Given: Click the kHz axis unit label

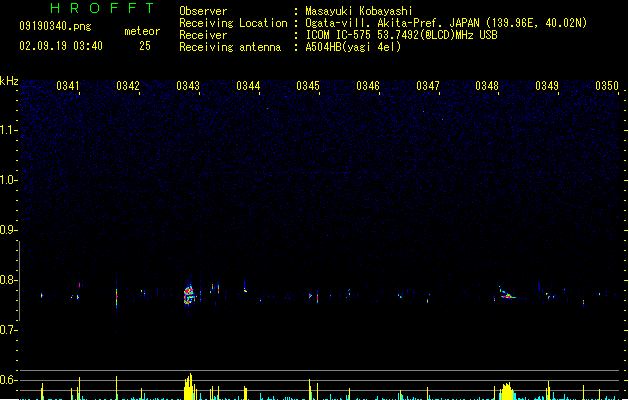Looking at the screenshot, I should (x=9, y=81).
